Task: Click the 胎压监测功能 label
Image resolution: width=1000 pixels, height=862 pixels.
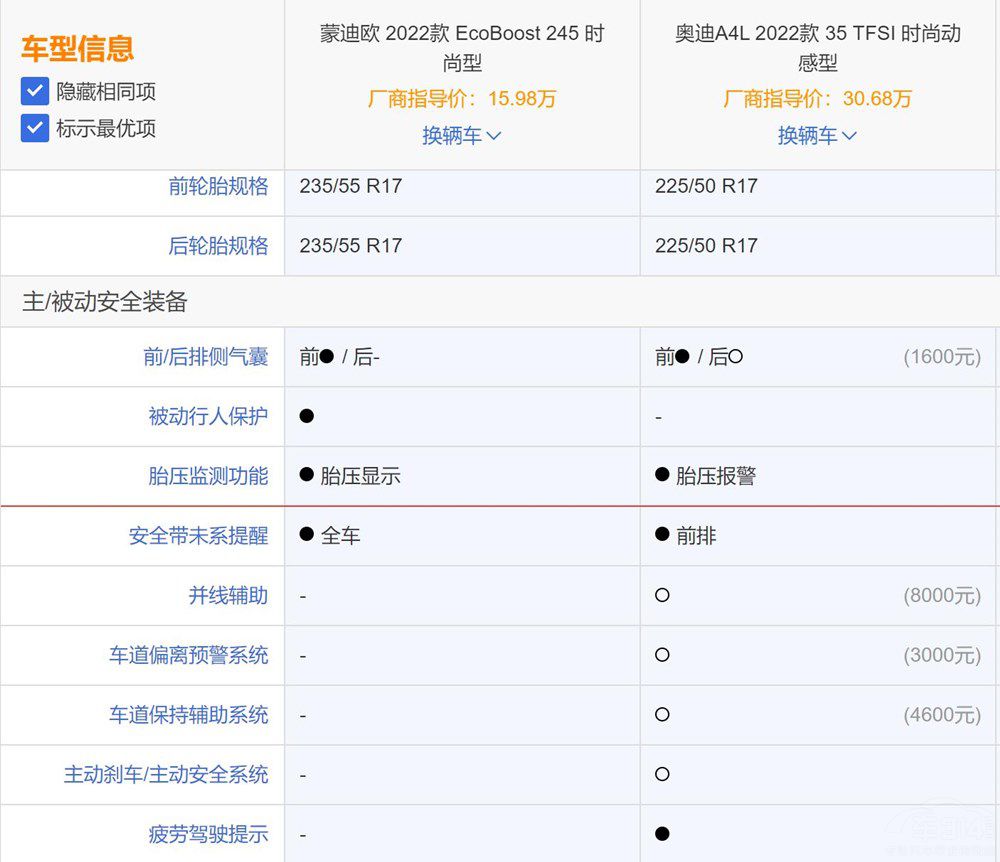Action: coord(208,476)
